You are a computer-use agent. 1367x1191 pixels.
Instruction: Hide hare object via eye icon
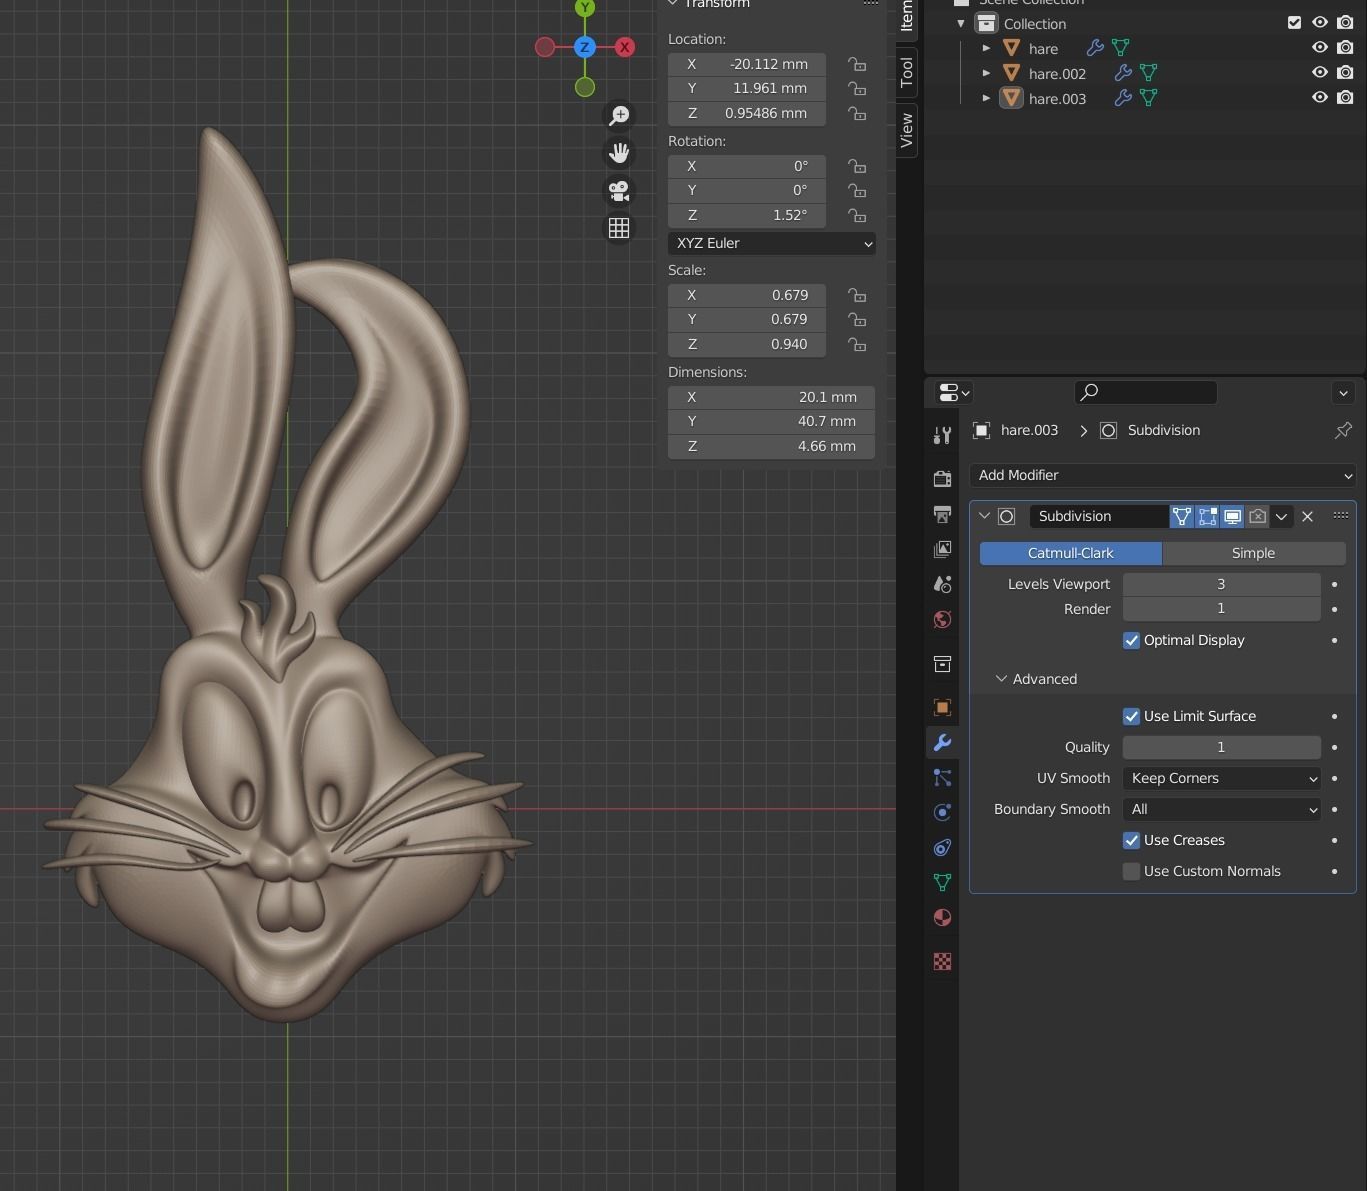click(x=1320, y=48)
